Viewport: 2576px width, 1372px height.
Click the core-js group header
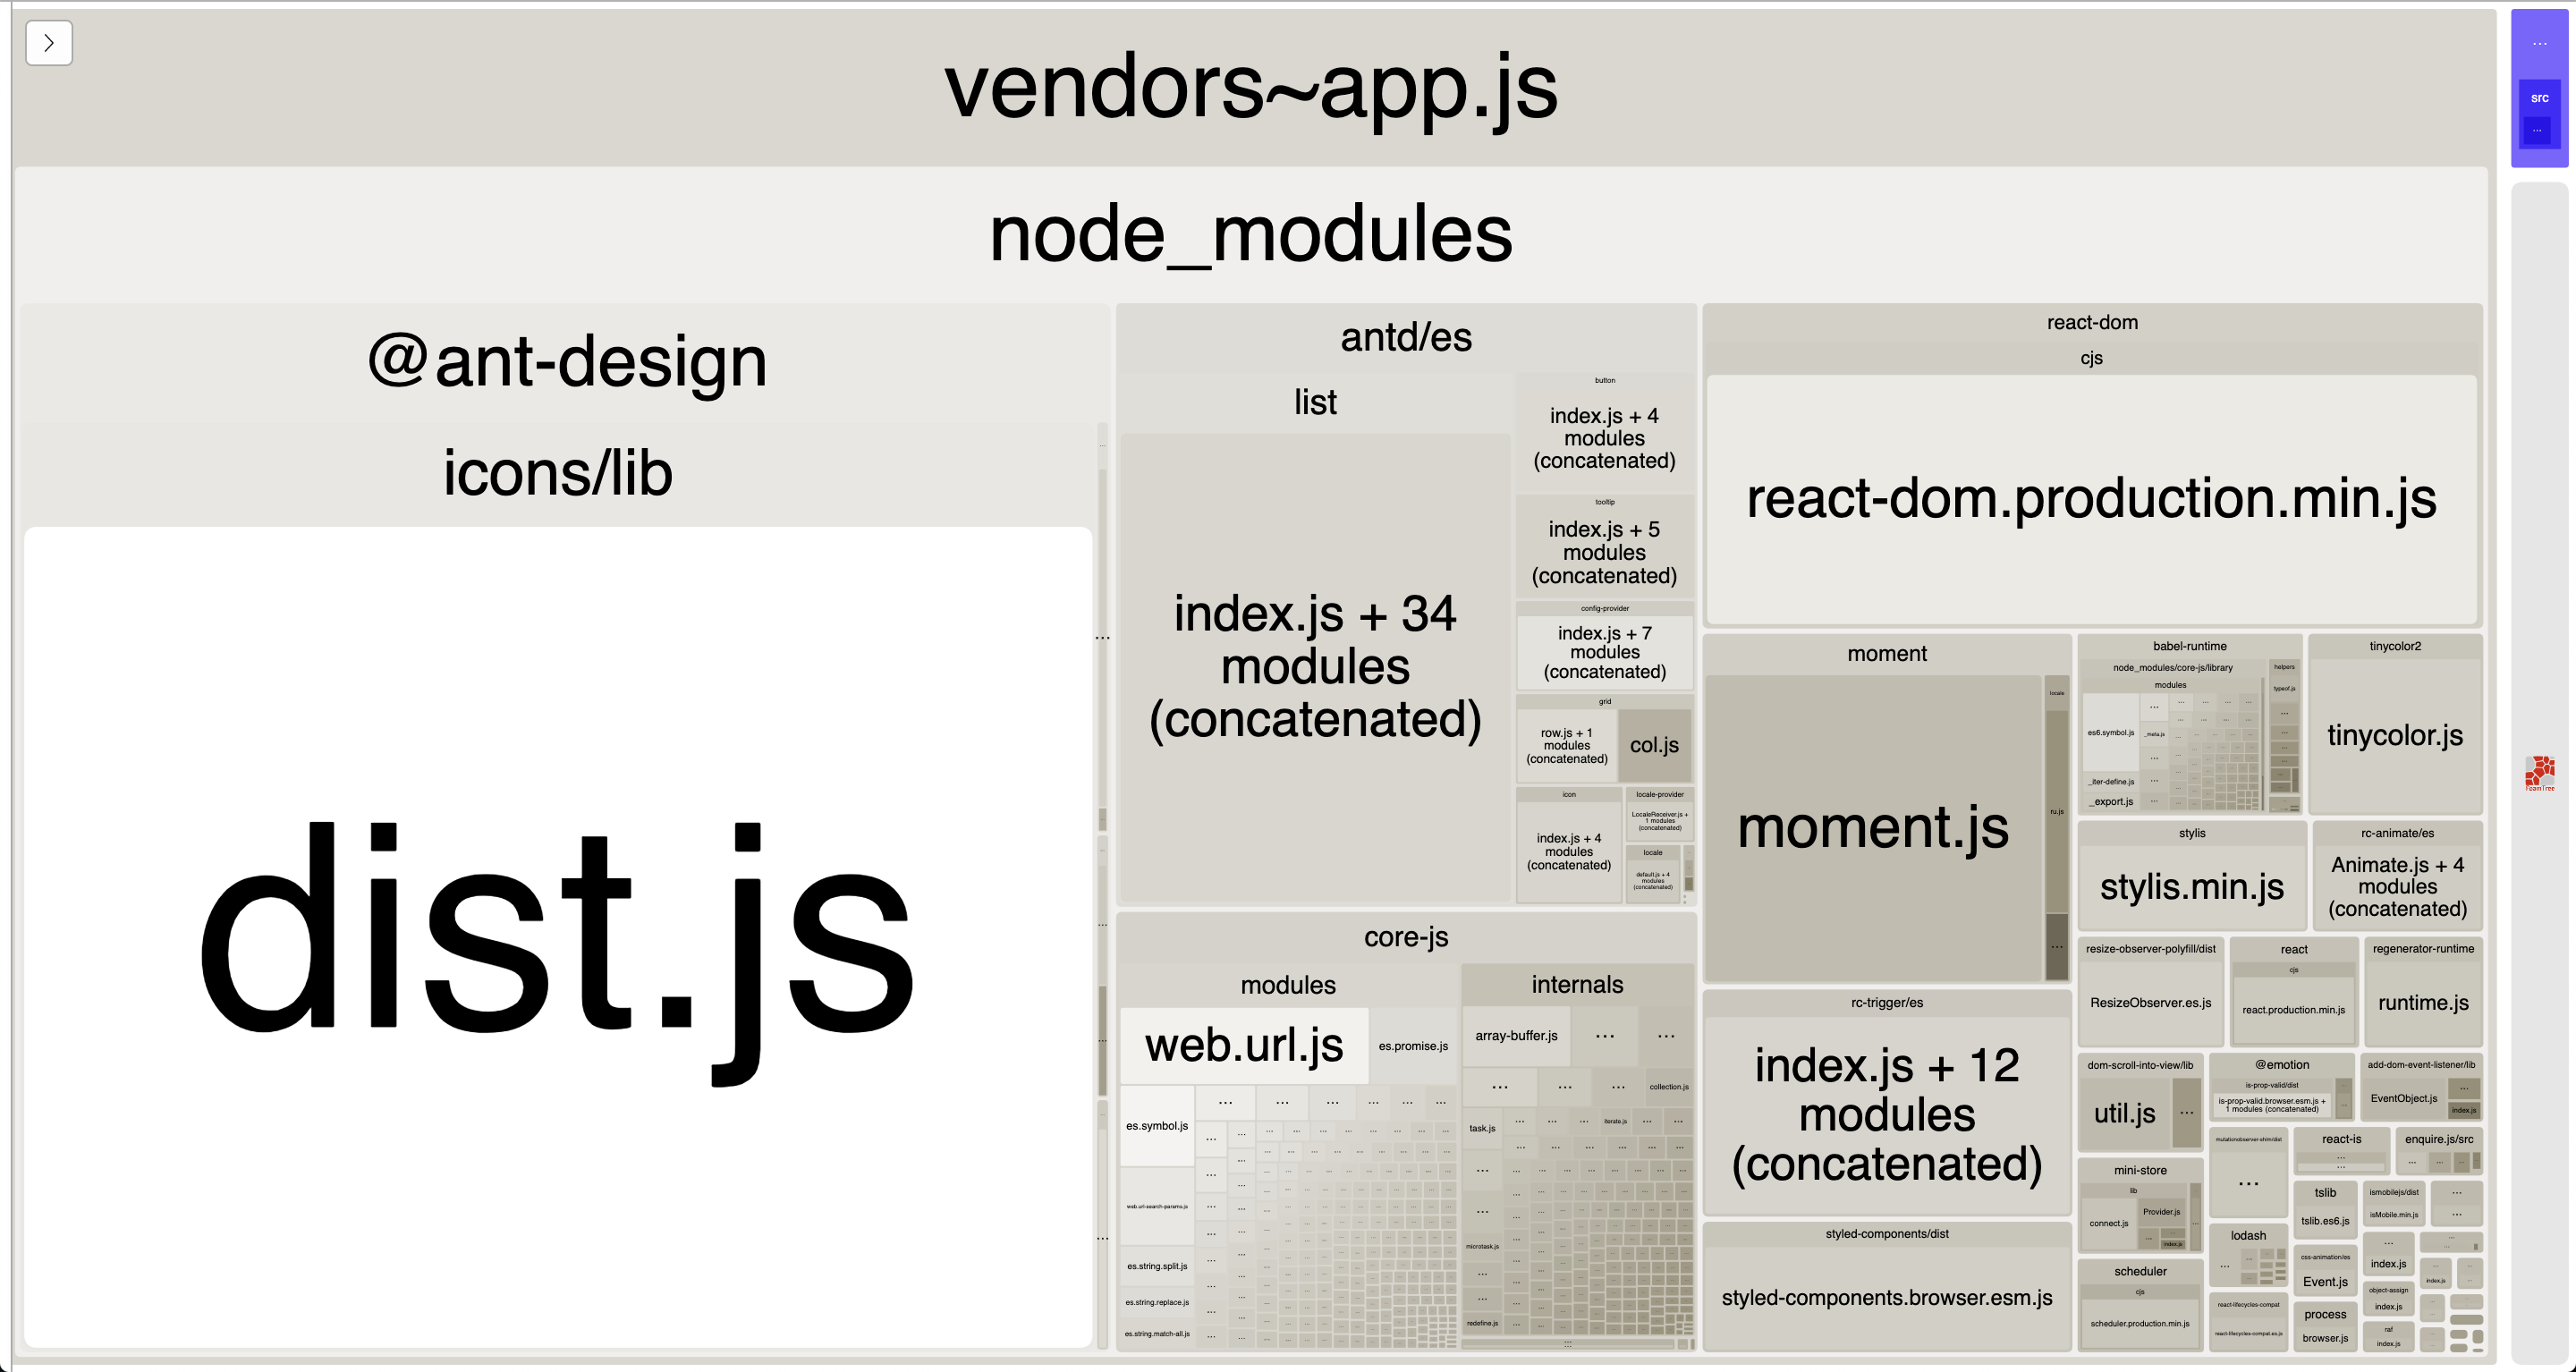(1405, 937)
